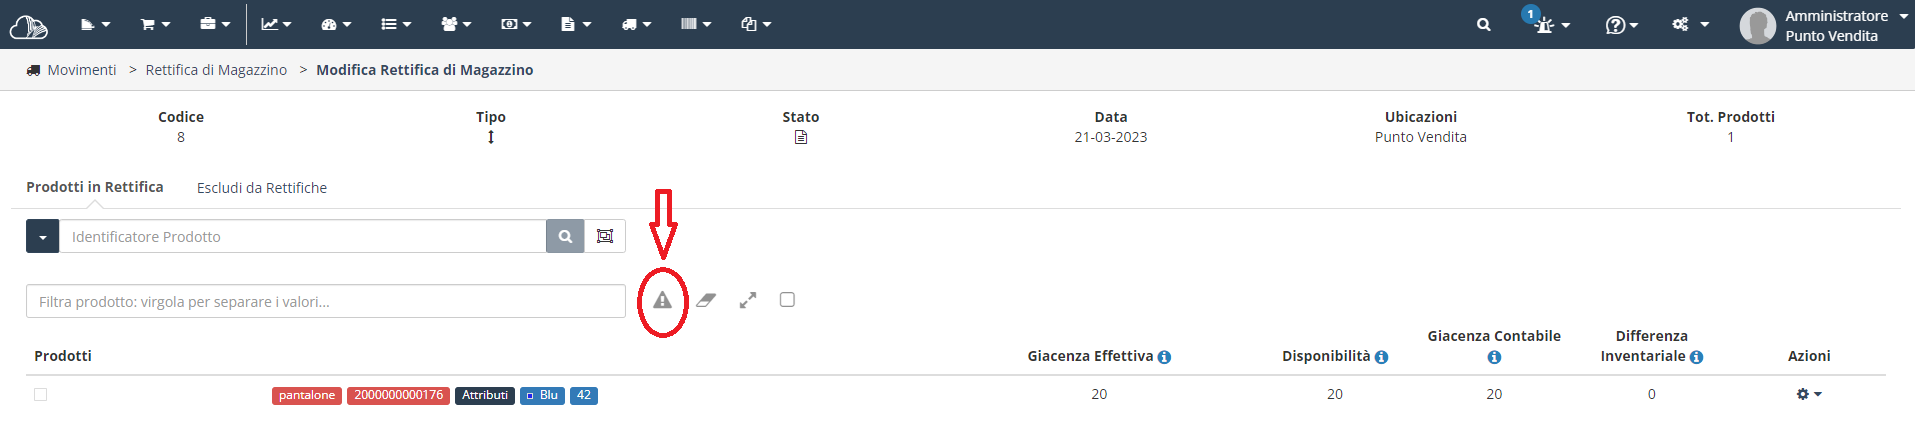
Task: Click the eraser icon beside the filter field
Action: coord(706,300)
